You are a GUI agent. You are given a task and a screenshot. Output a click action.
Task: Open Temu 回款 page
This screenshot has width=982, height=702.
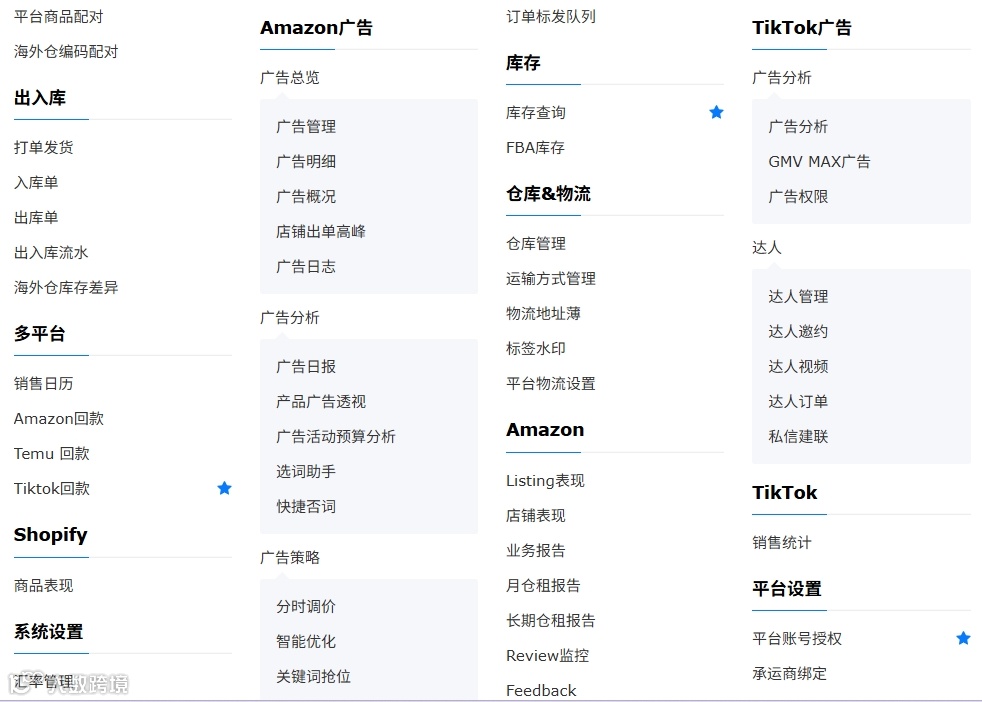[51, 453]
